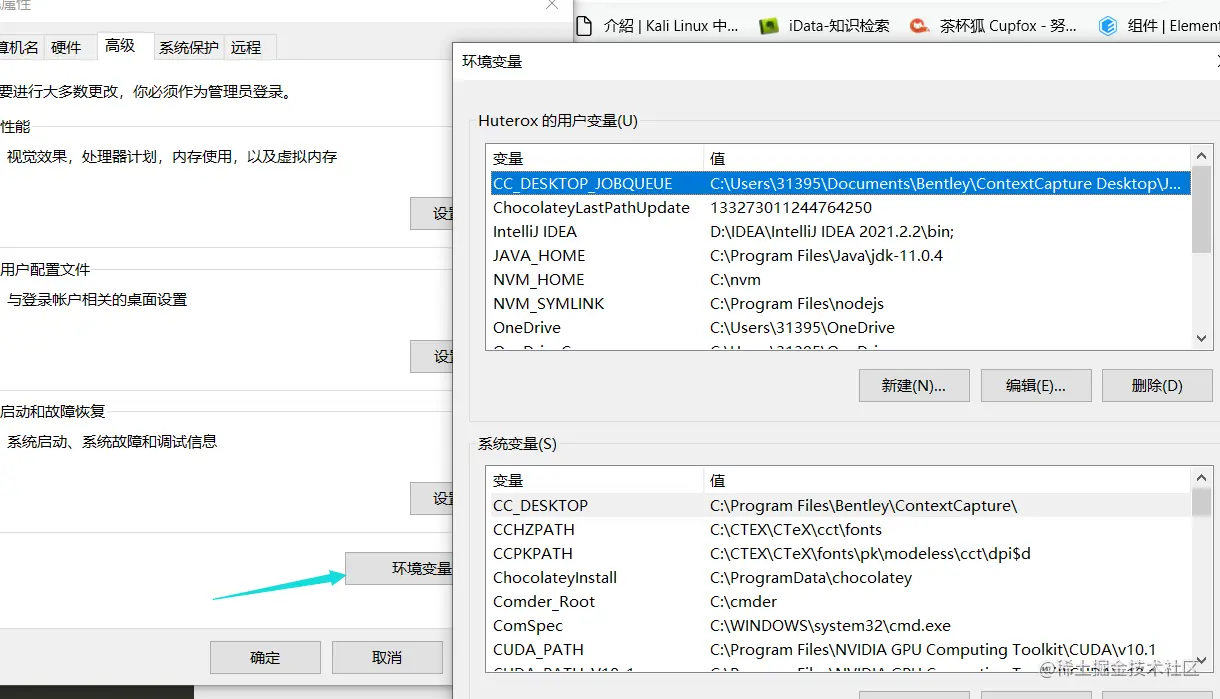Click 值 column header in system variables

click(x=947, y=480)
